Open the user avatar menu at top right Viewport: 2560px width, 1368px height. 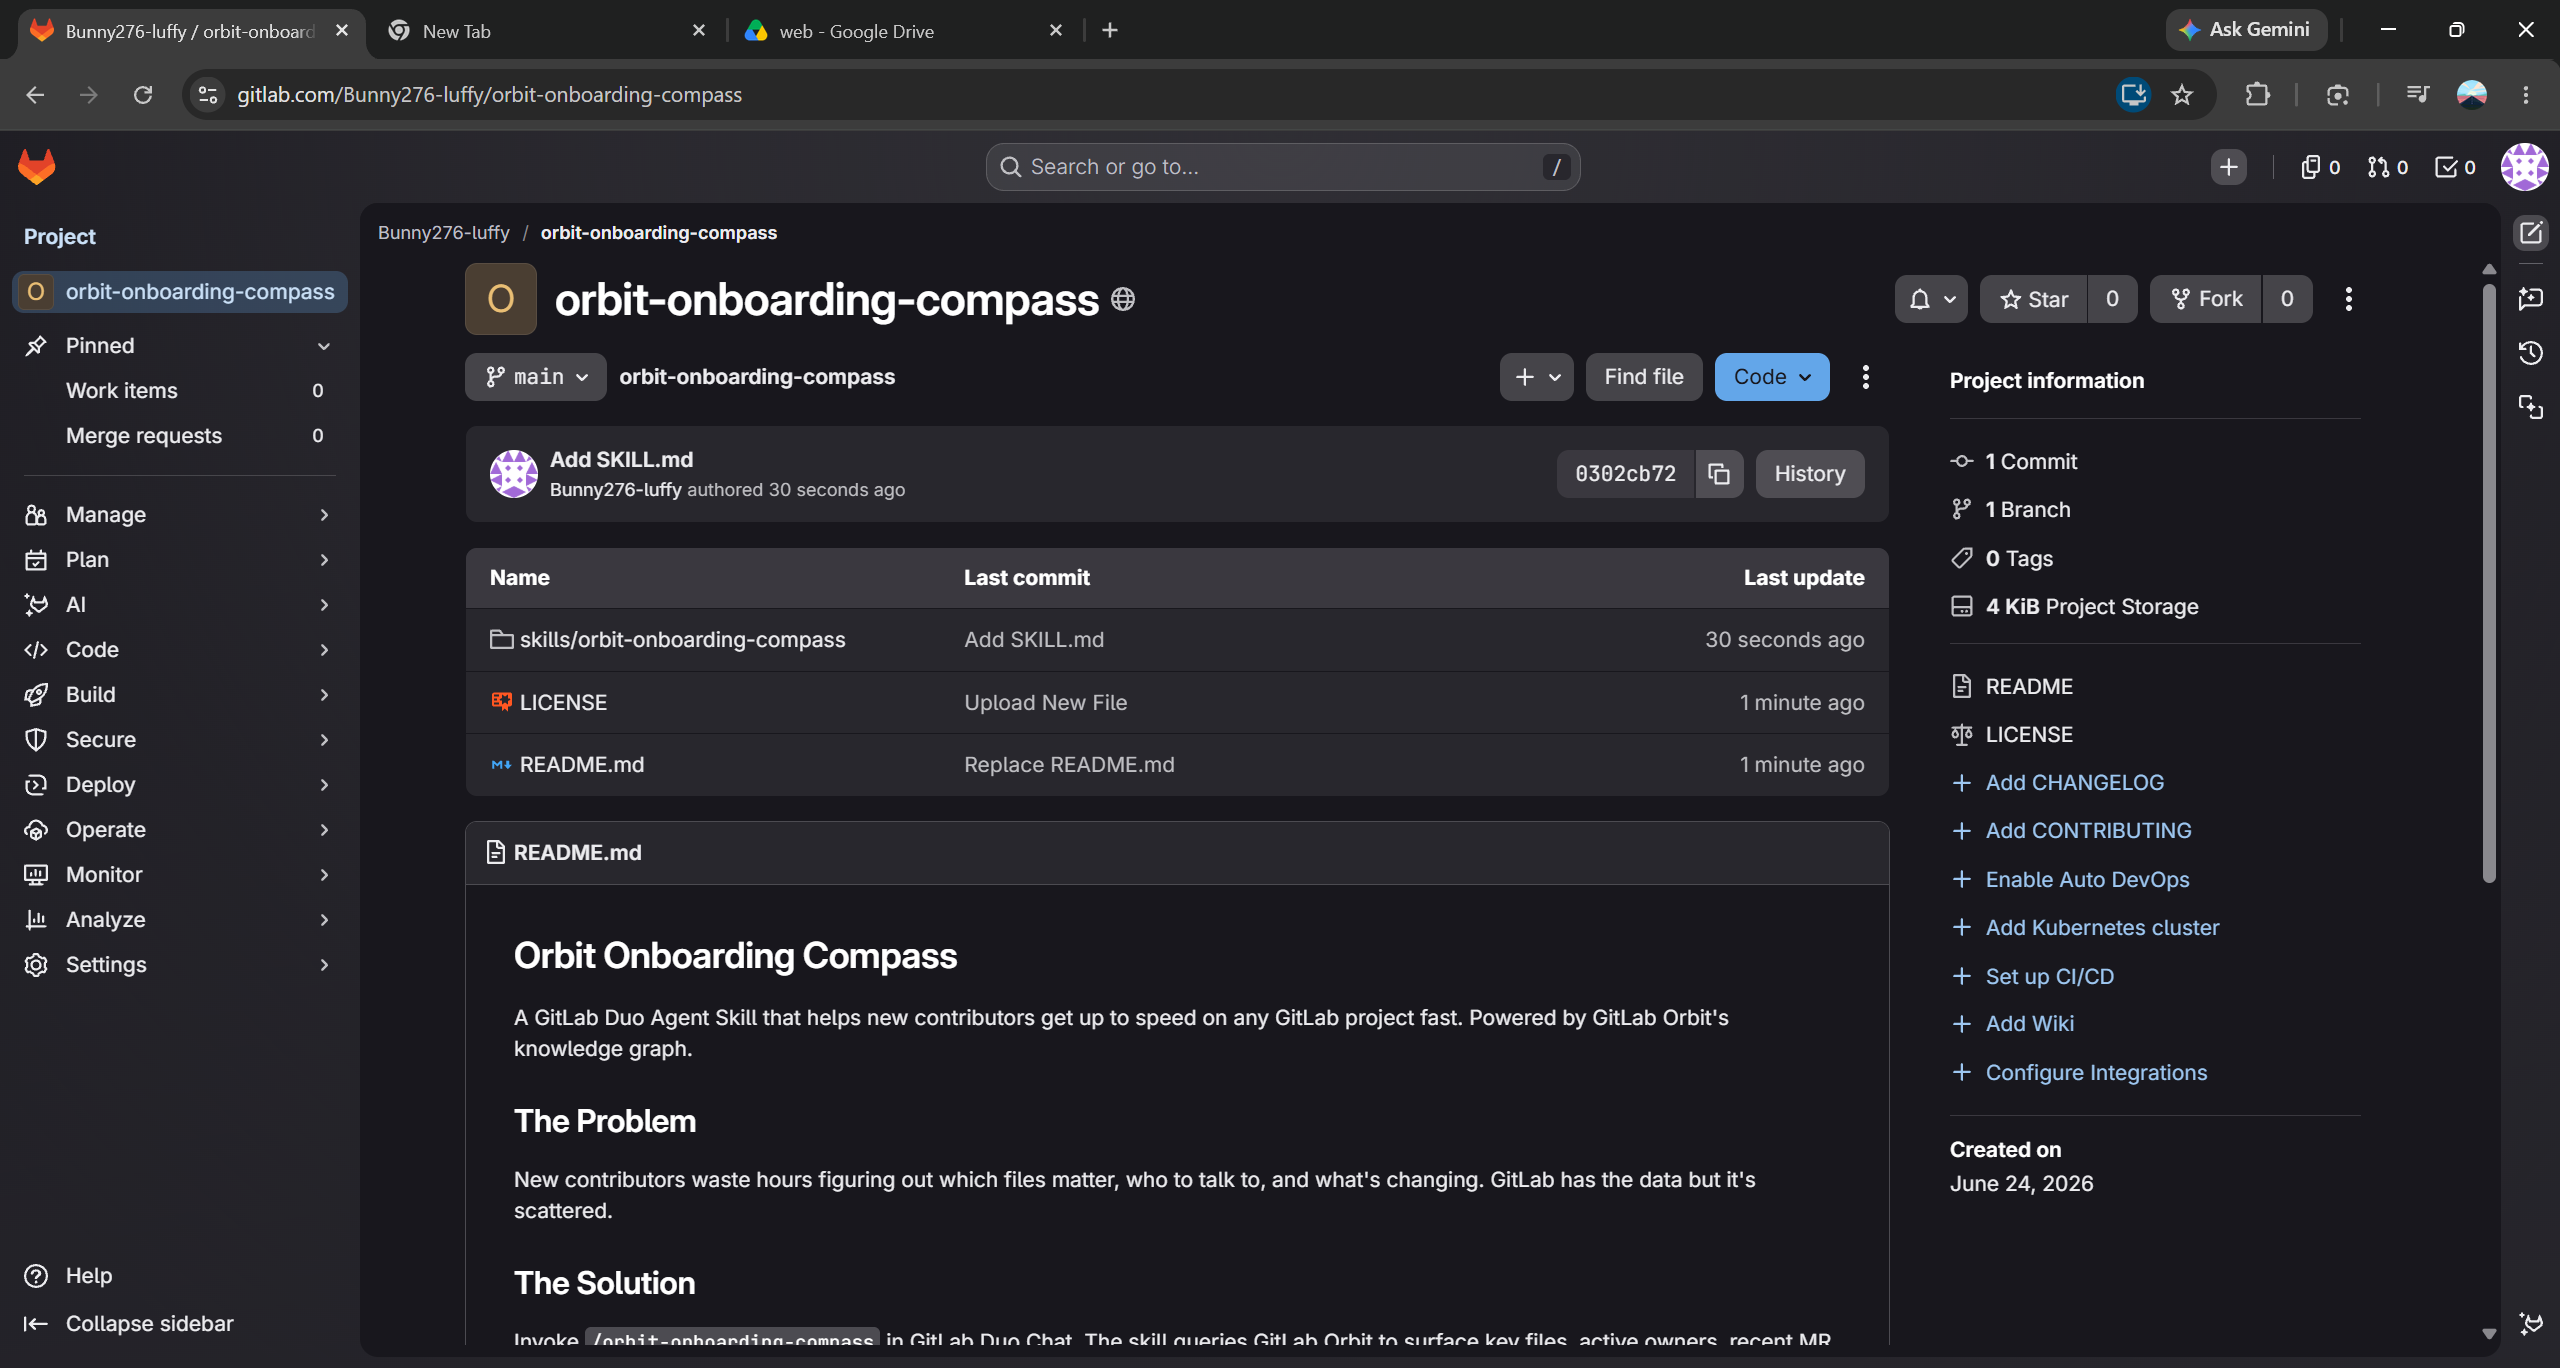(2524, 167)
